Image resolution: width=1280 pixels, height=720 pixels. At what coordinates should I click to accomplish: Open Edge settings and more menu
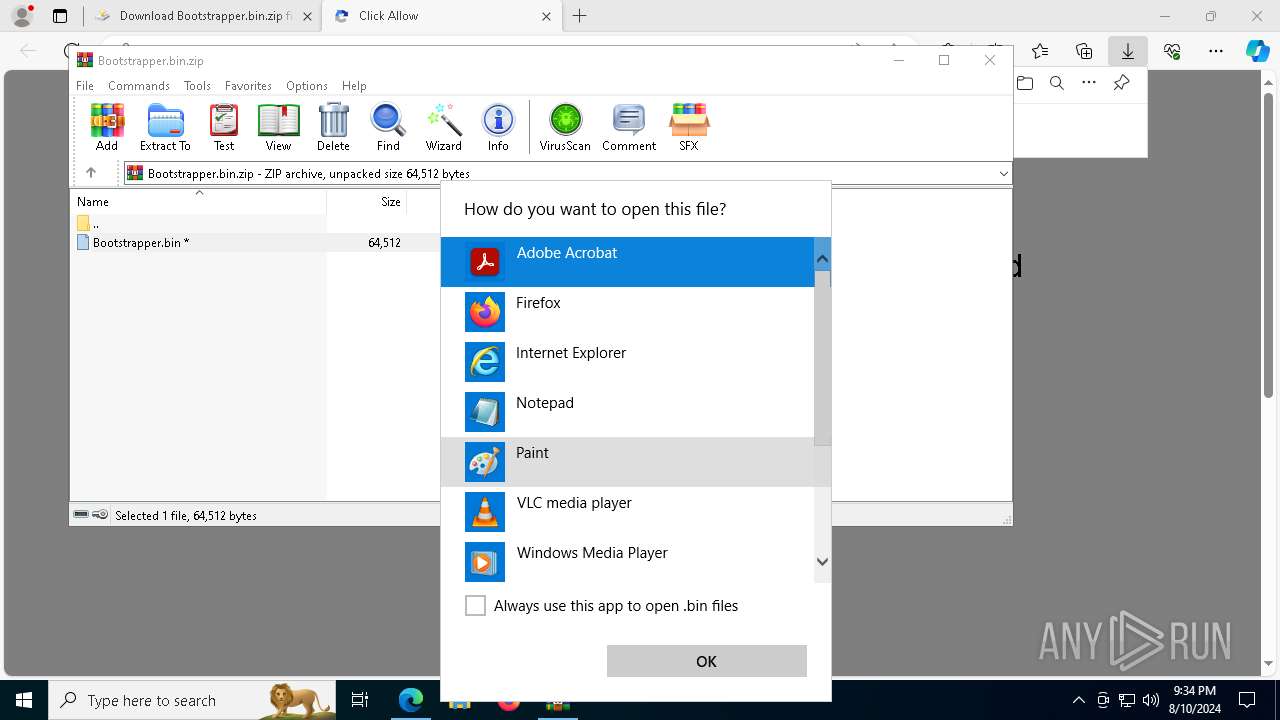(1216, 51)
